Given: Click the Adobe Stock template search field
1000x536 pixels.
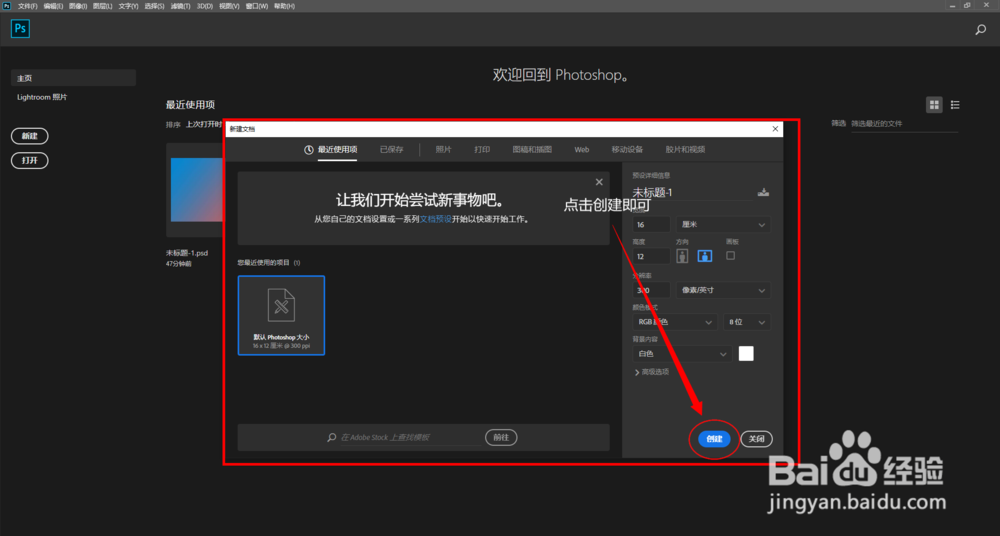Looking at the screenshot, I should (x=411, y=438).
